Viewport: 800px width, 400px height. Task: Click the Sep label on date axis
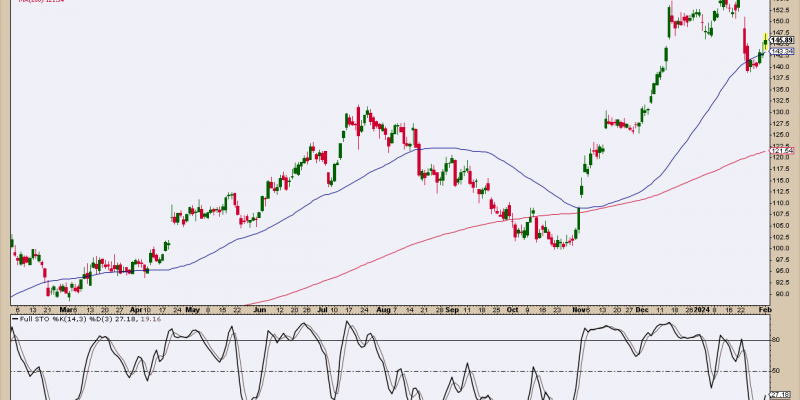(452, 310)
